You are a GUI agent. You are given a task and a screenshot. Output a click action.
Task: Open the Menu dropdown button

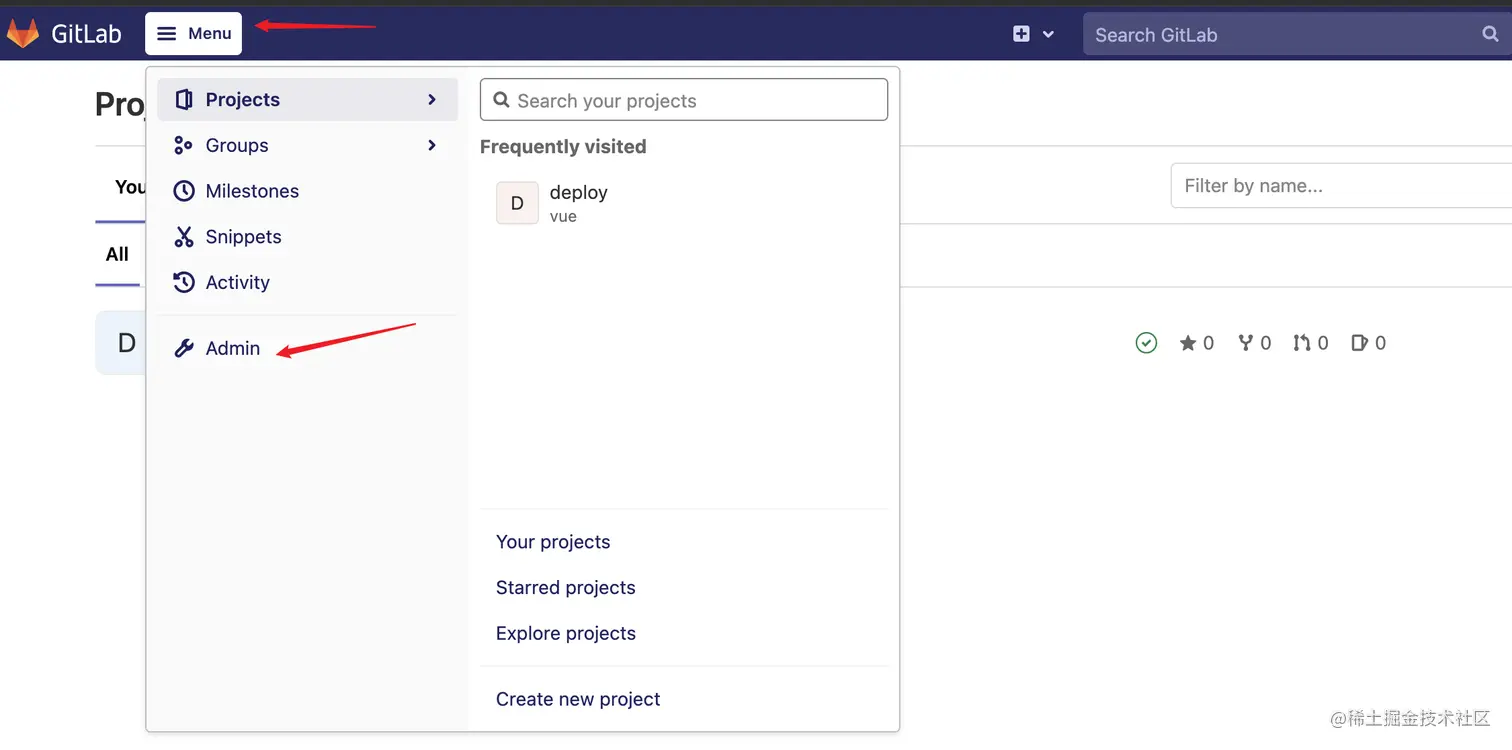194,34
